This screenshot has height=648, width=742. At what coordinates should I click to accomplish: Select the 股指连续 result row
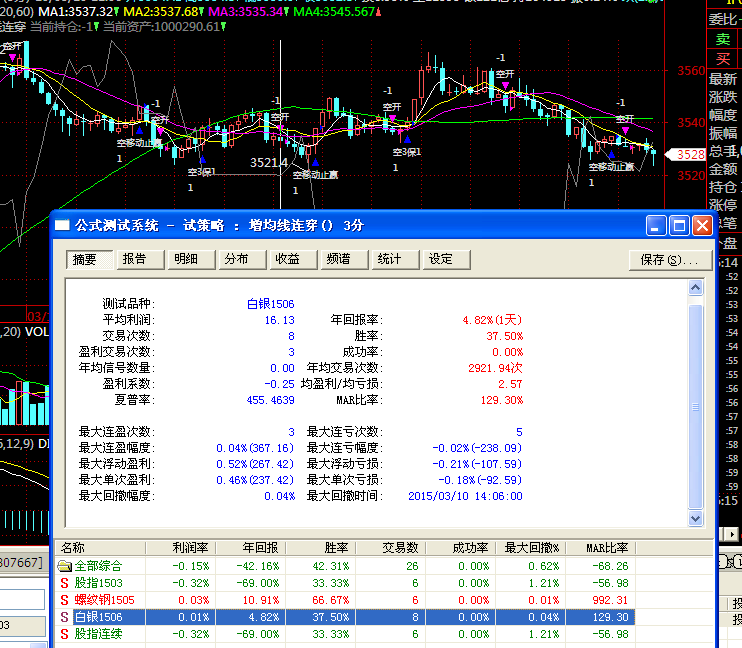click(345, 634)
